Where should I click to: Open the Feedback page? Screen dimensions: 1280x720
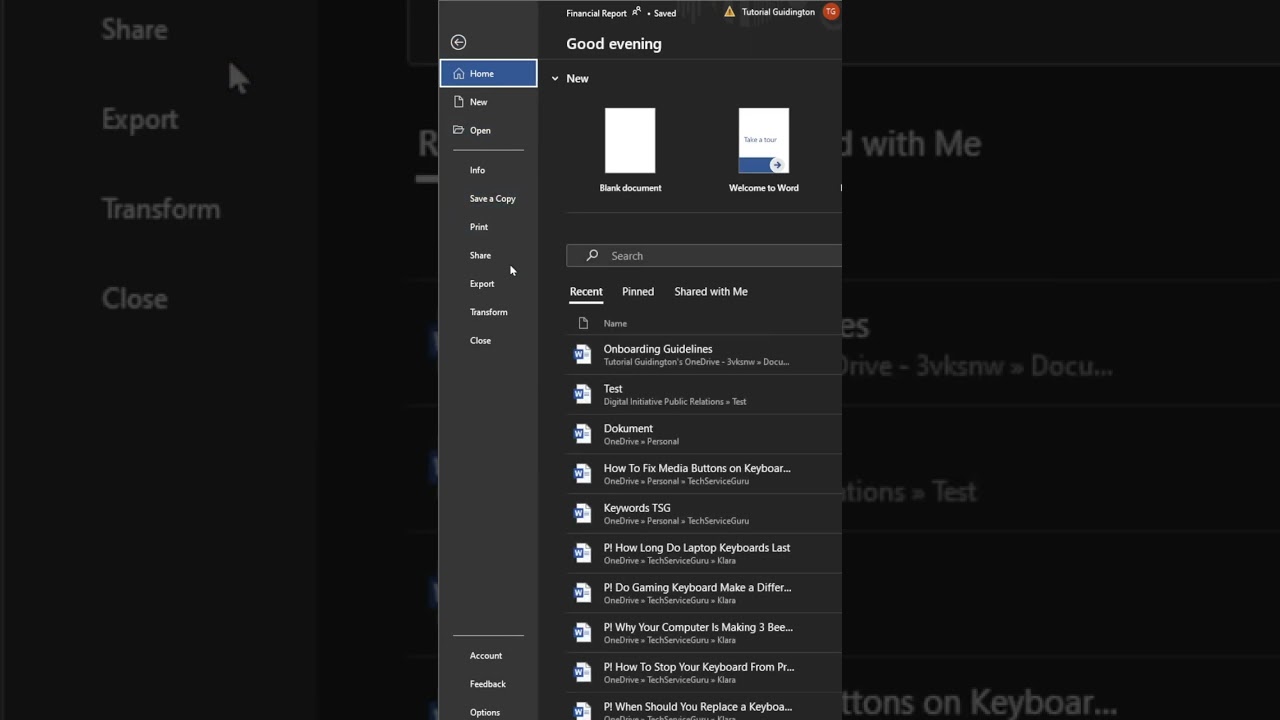click(x=488, y=684)
